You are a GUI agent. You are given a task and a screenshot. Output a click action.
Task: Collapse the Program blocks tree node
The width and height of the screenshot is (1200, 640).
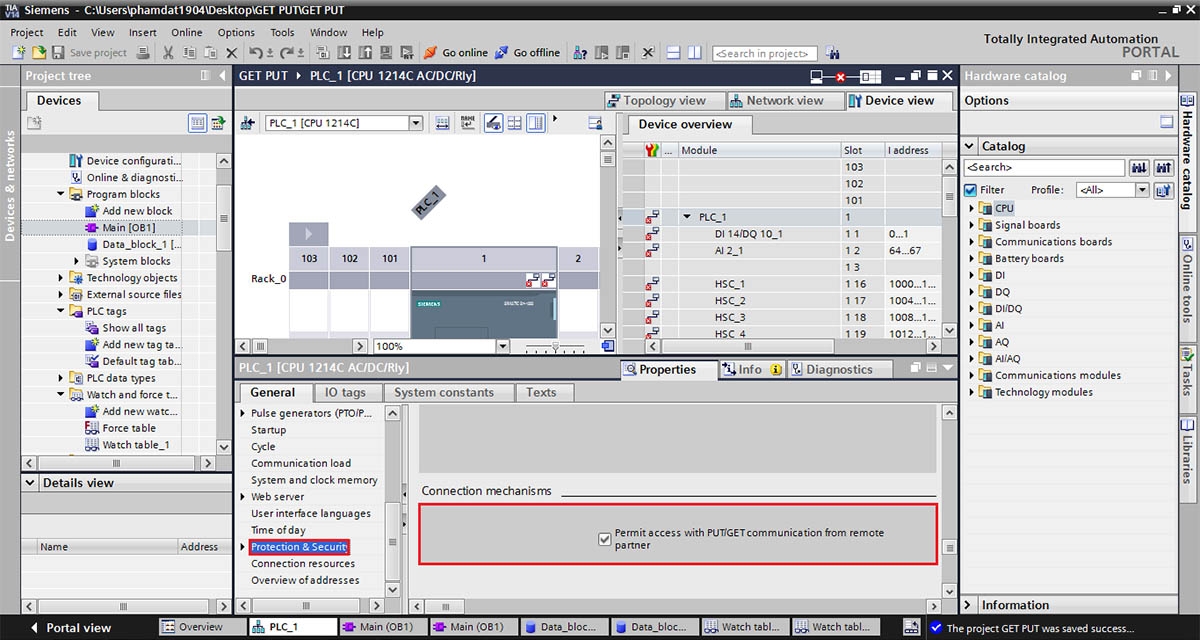61,194
